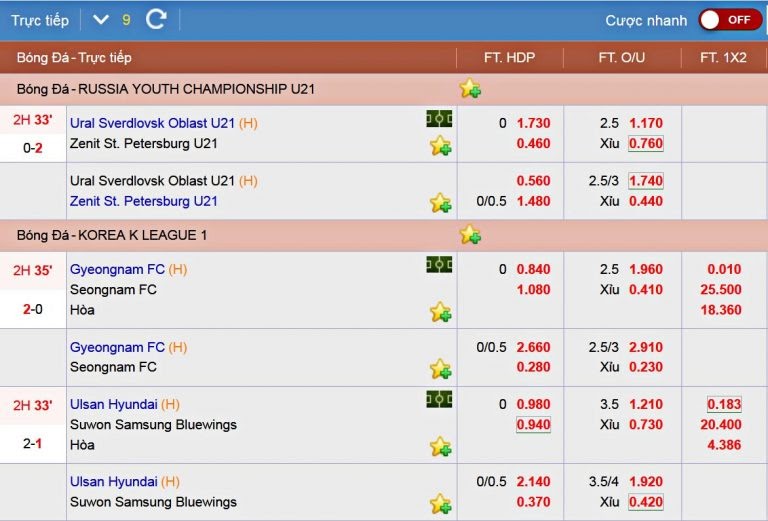
Task: Select Zenit handicap odds 0.460
Action: [x=533, y=143]
